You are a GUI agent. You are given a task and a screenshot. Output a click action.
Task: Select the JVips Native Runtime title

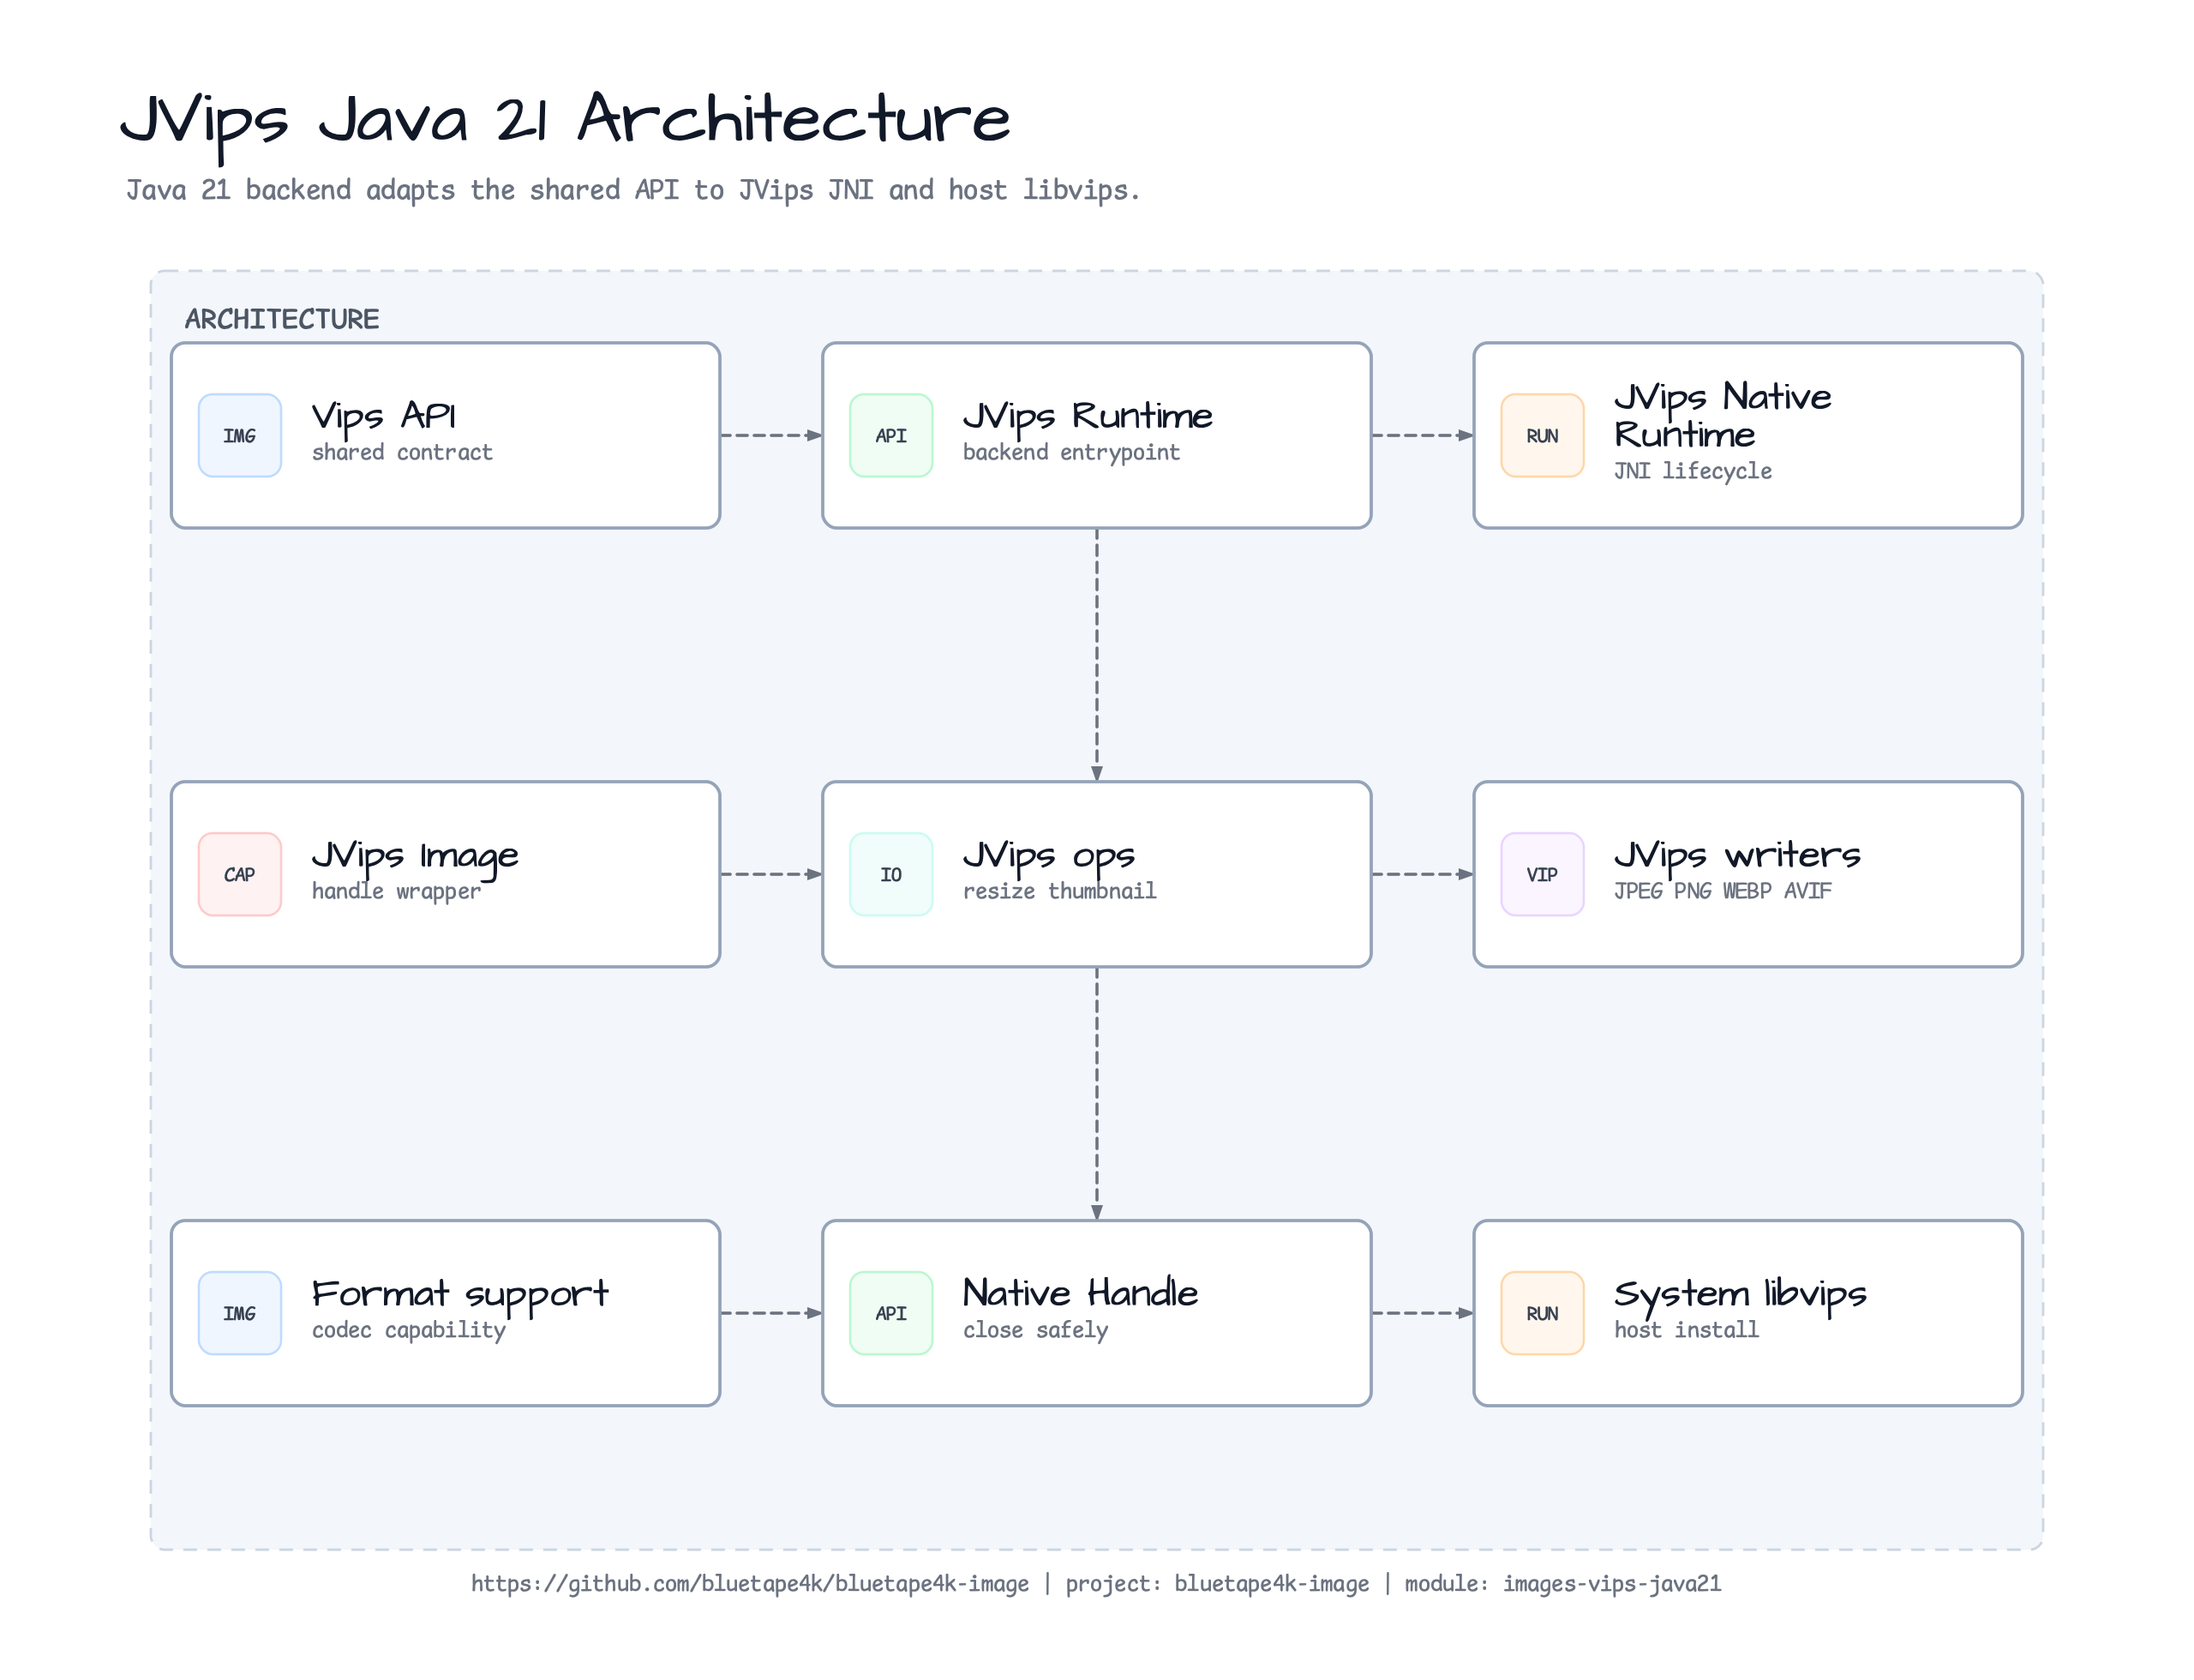[x=1722, y=417]
